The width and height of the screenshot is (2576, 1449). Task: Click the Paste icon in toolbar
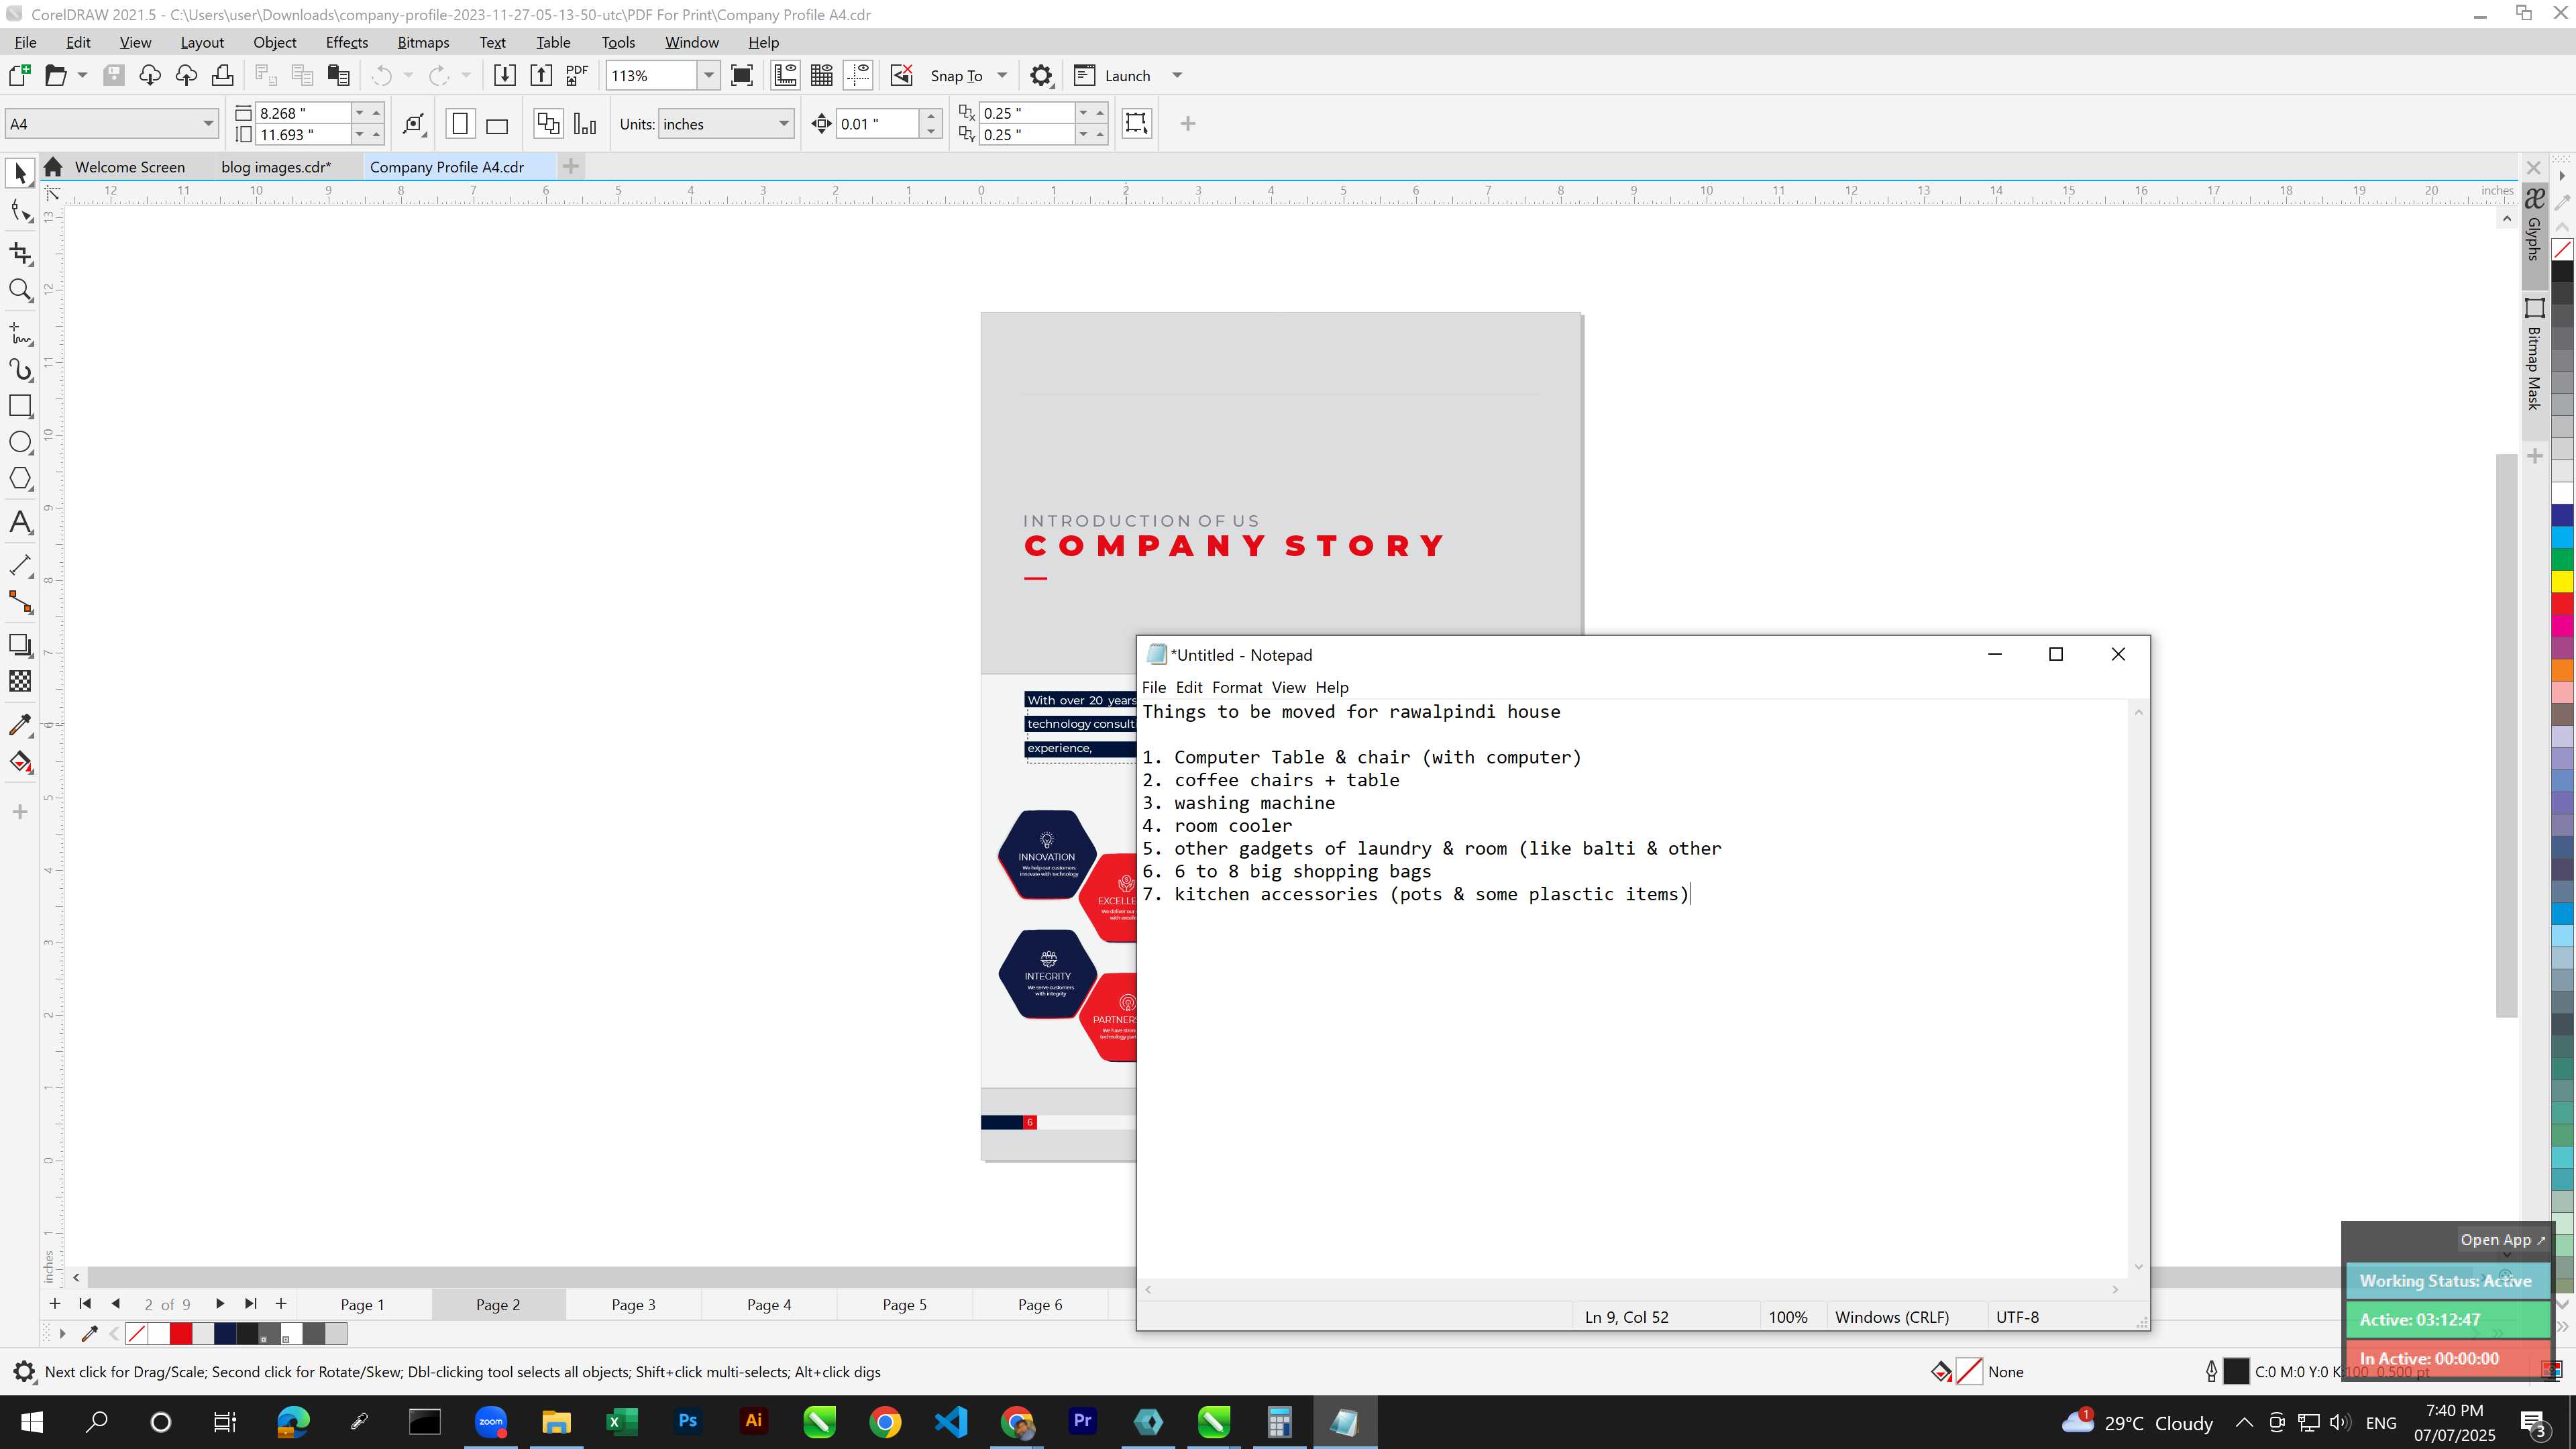point(338,75)
